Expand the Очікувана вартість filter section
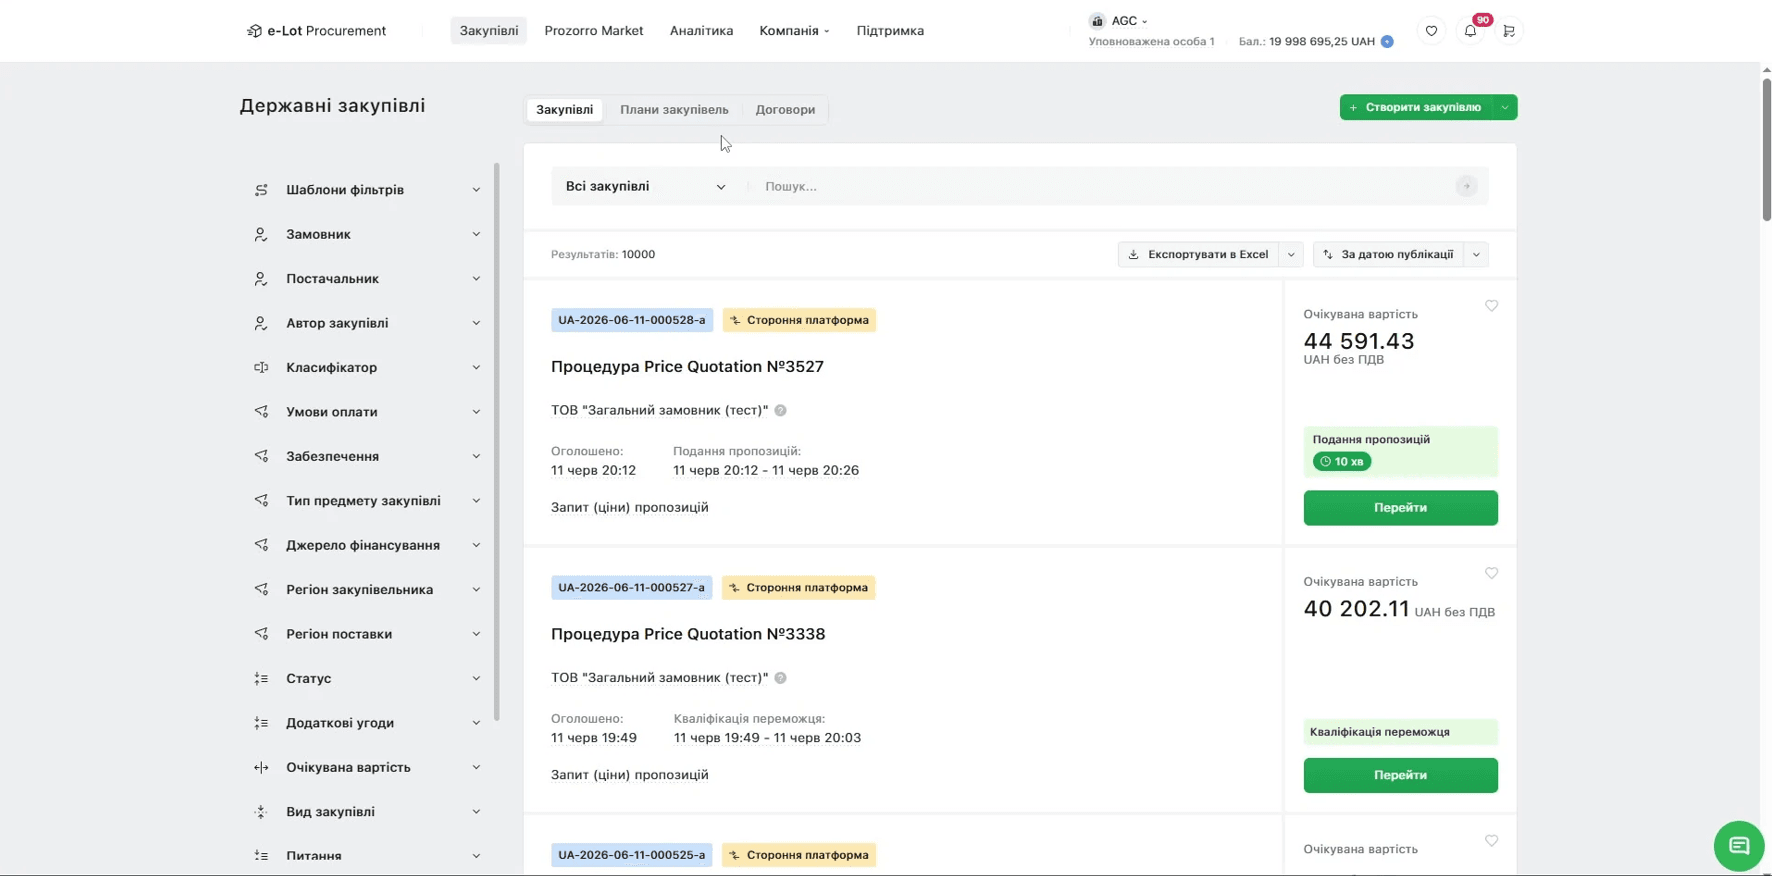The image size is (1772, 876). (476, 767)
